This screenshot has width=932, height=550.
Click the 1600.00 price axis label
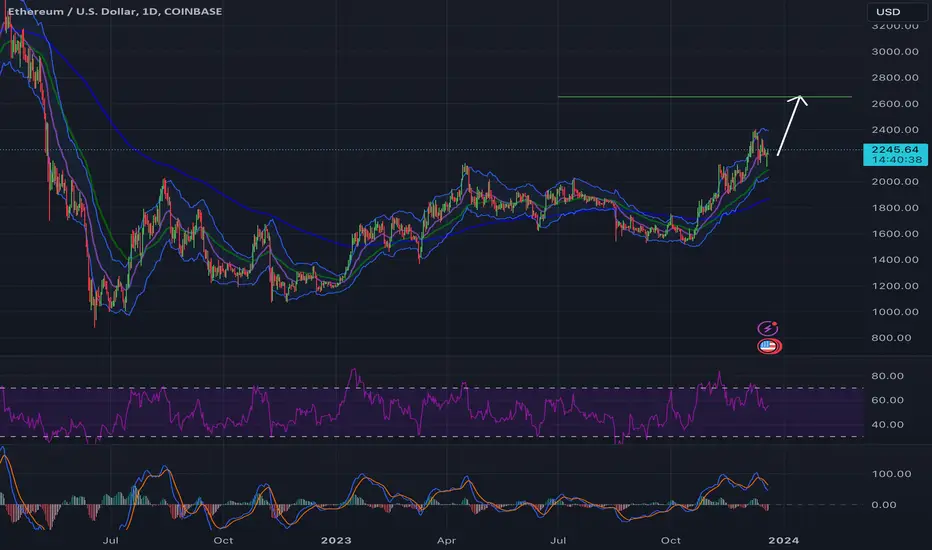pyautogui.click(x=895, y=234)
